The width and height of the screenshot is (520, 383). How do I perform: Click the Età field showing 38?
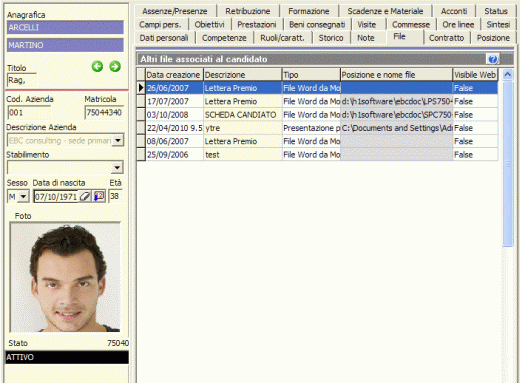[x=115, y=196]
